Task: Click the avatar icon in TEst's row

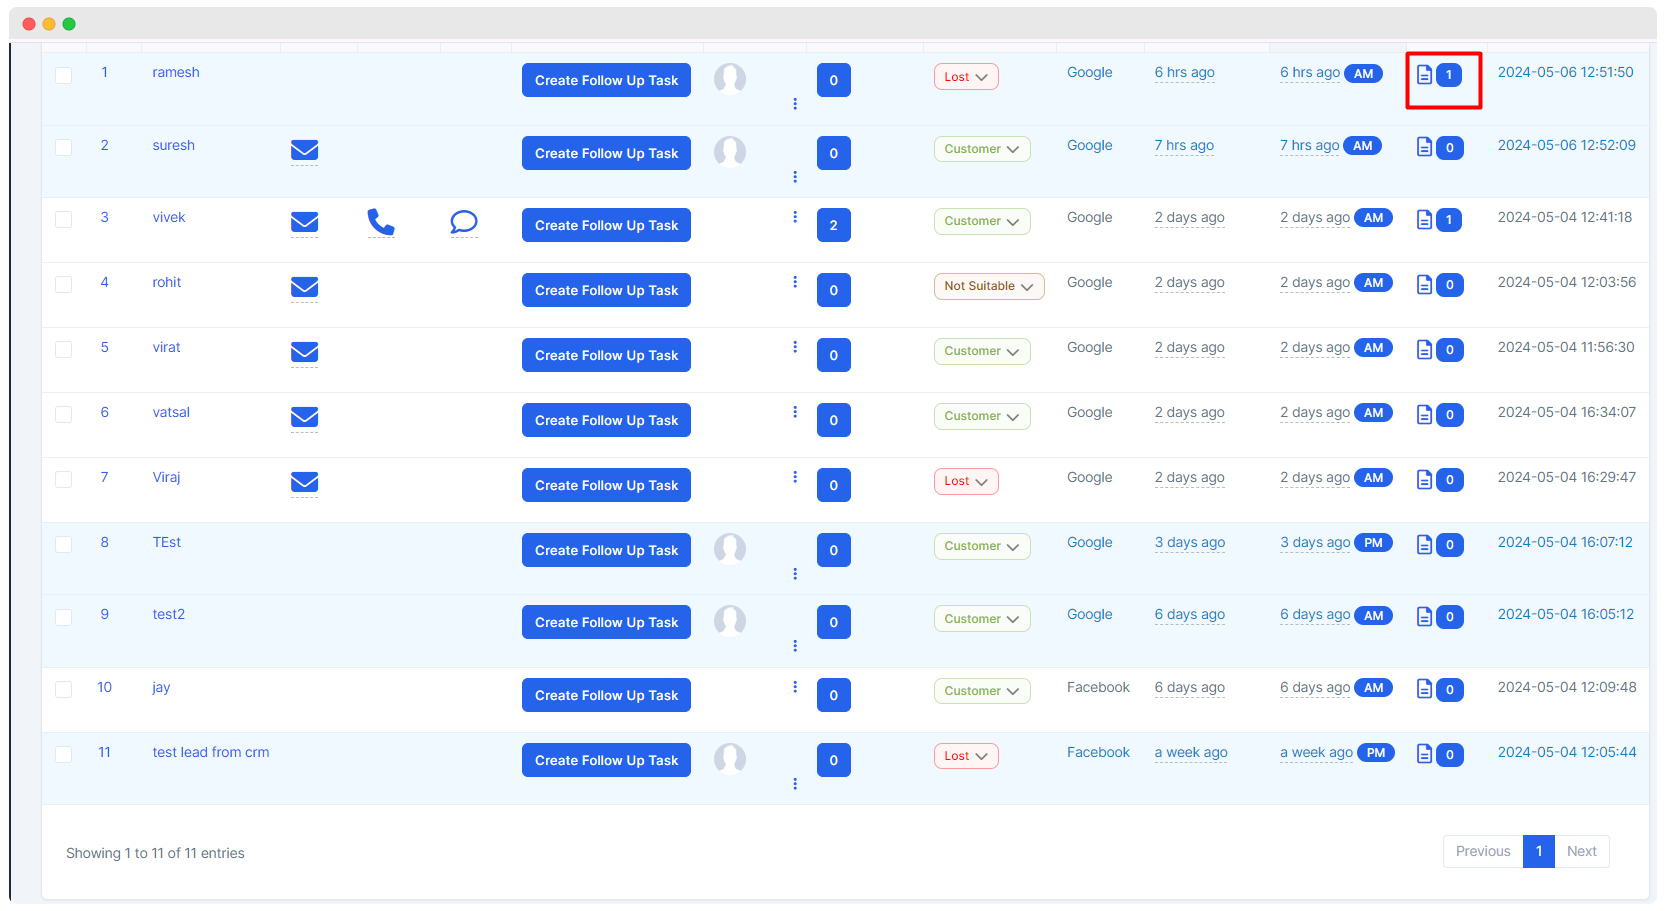Action: click(x=730, y=549)
